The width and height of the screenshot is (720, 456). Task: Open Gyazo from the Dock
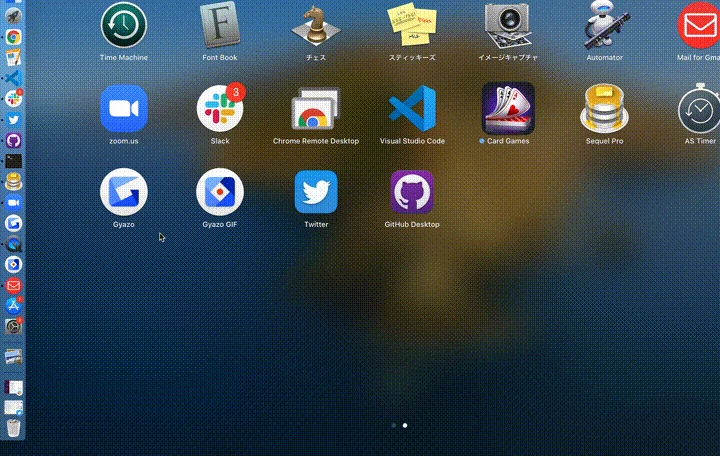[13, 223]
